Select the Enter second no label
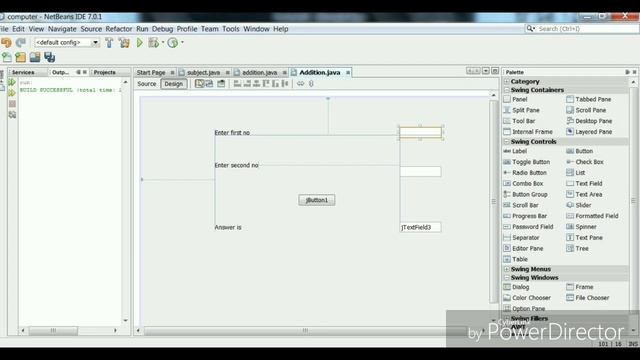Screen dimensions: 640x360 point(236,165)
